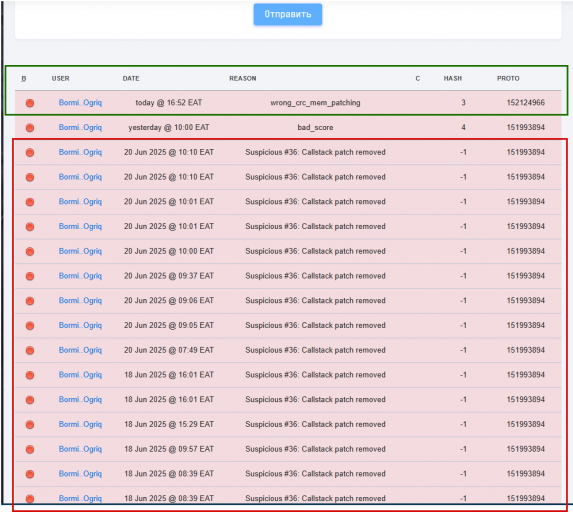The height and width of the screenshot is (512, 573).
Task: Click hash value -1 in 18 Jun 09:57 row
Action: (463, 449)
